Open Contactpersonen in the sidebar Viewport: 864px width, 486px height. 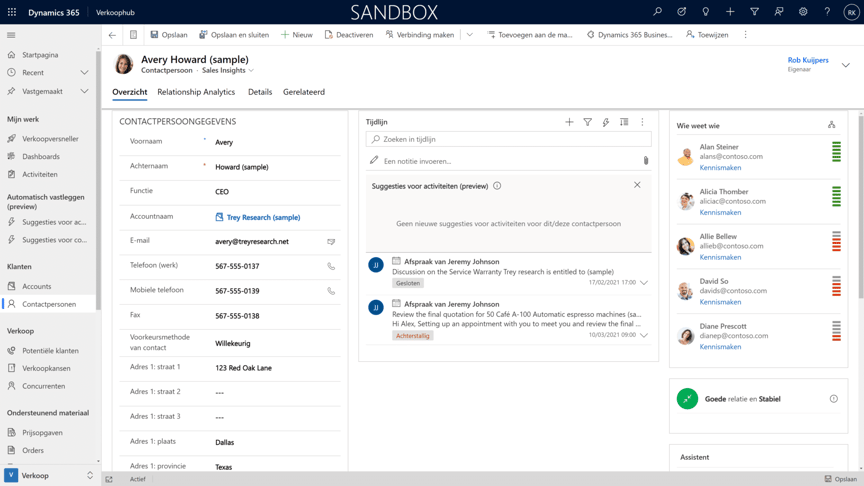(49, 304)
